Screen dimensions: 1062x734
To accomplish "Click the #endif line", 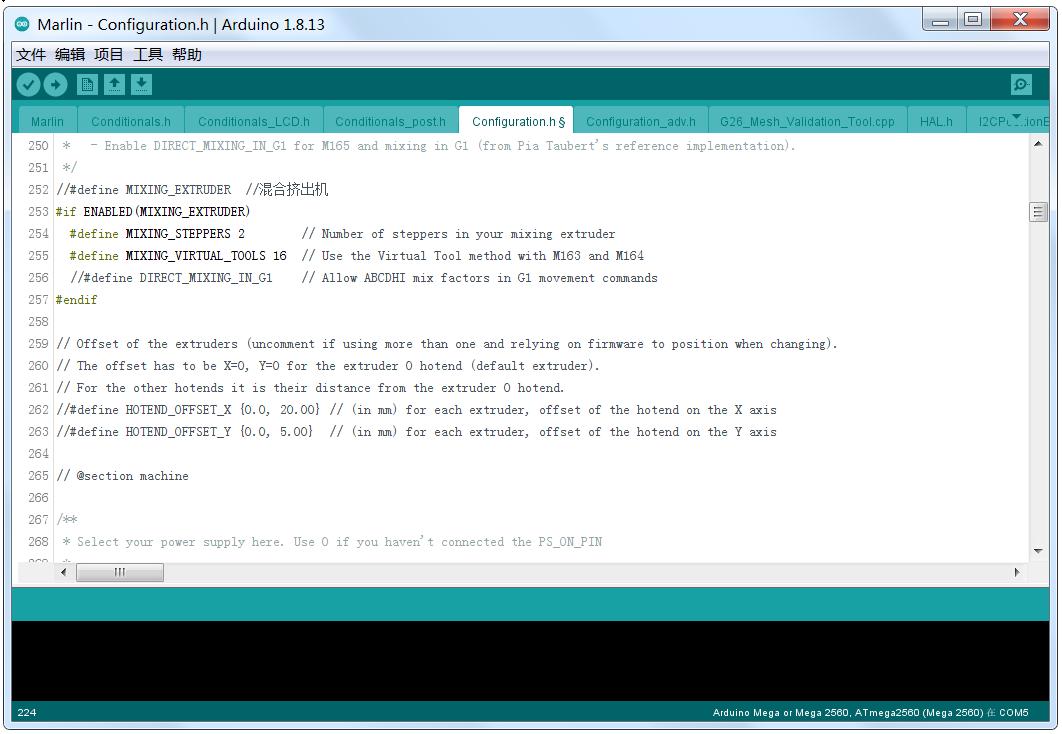I will tap(77, 300).
